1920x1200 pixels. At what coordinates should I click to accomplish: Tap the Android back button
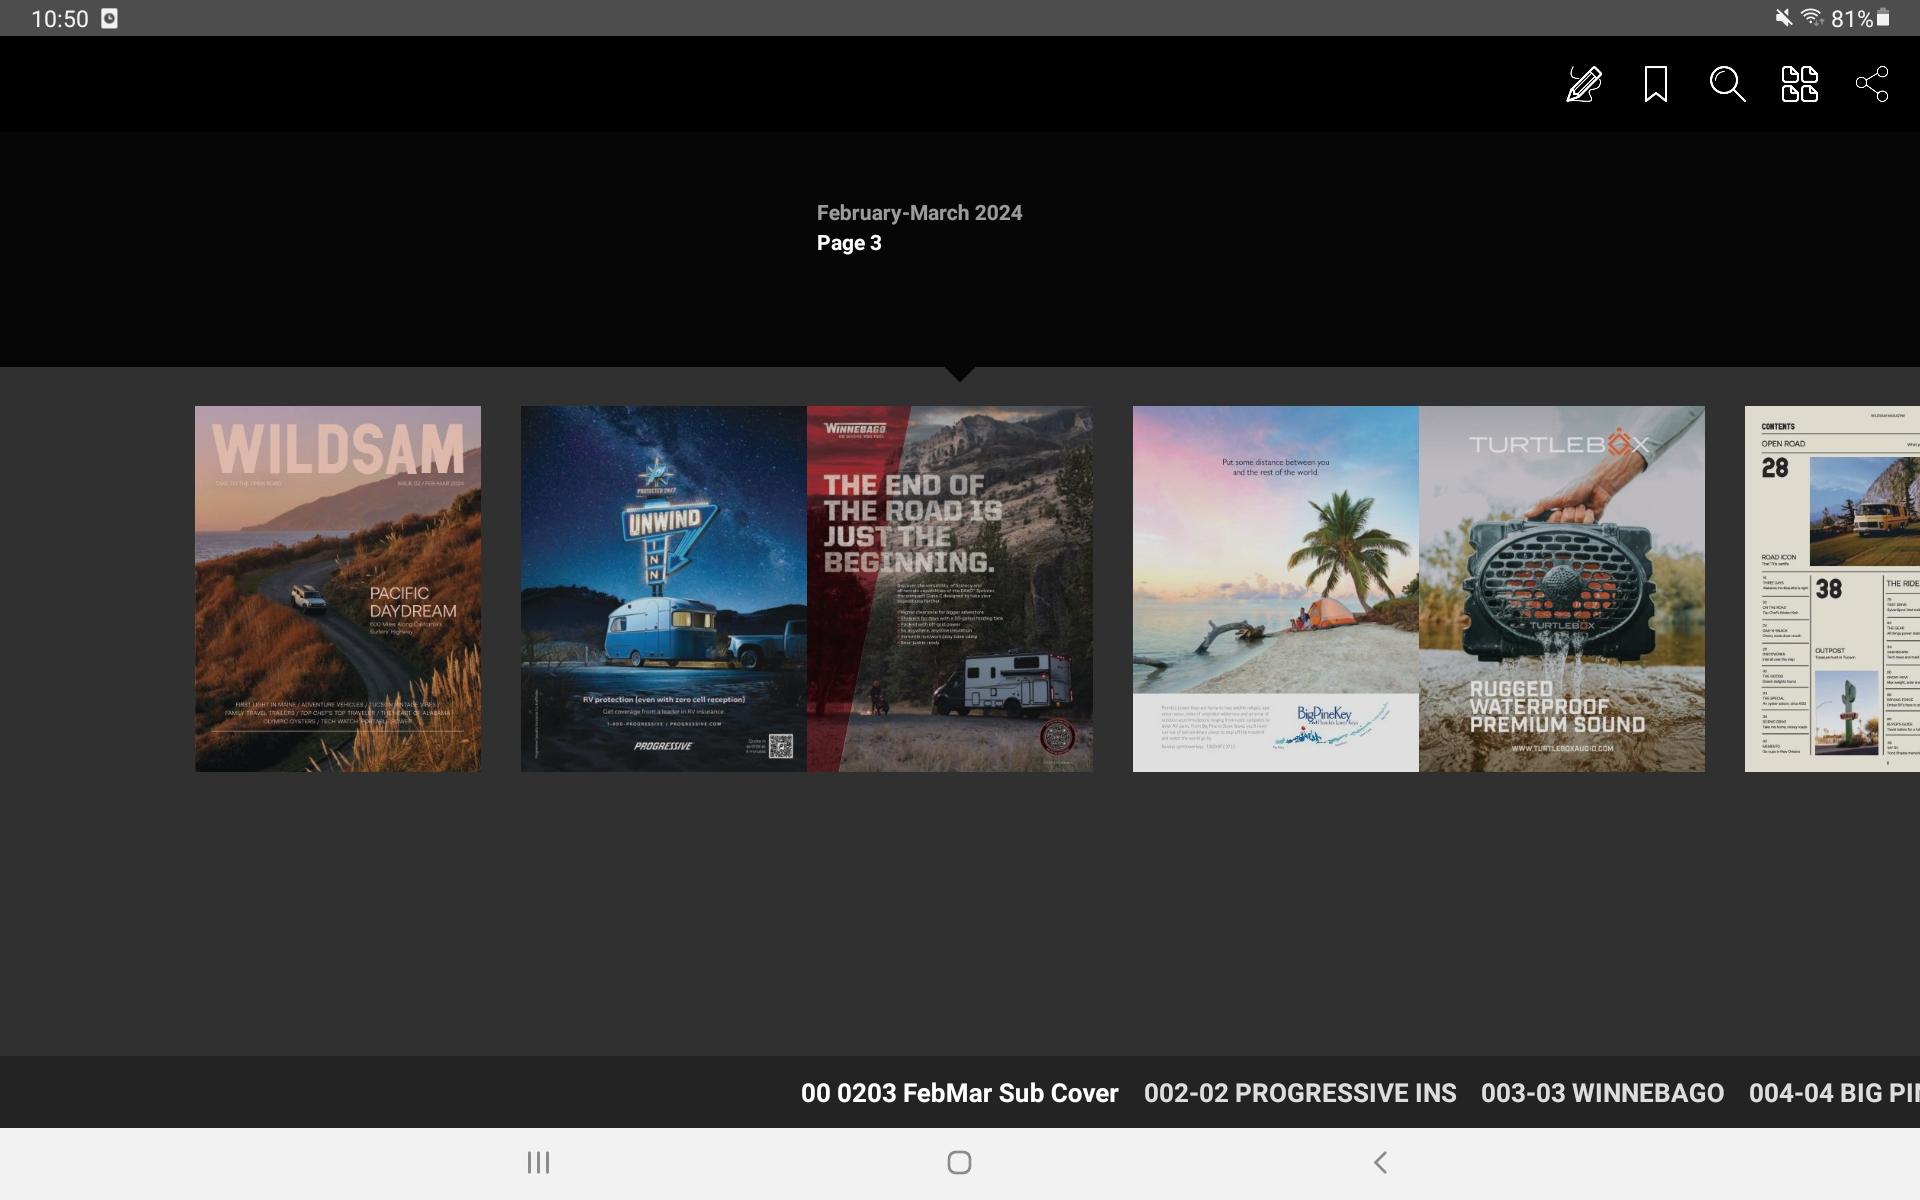tap(1380, 1162)
